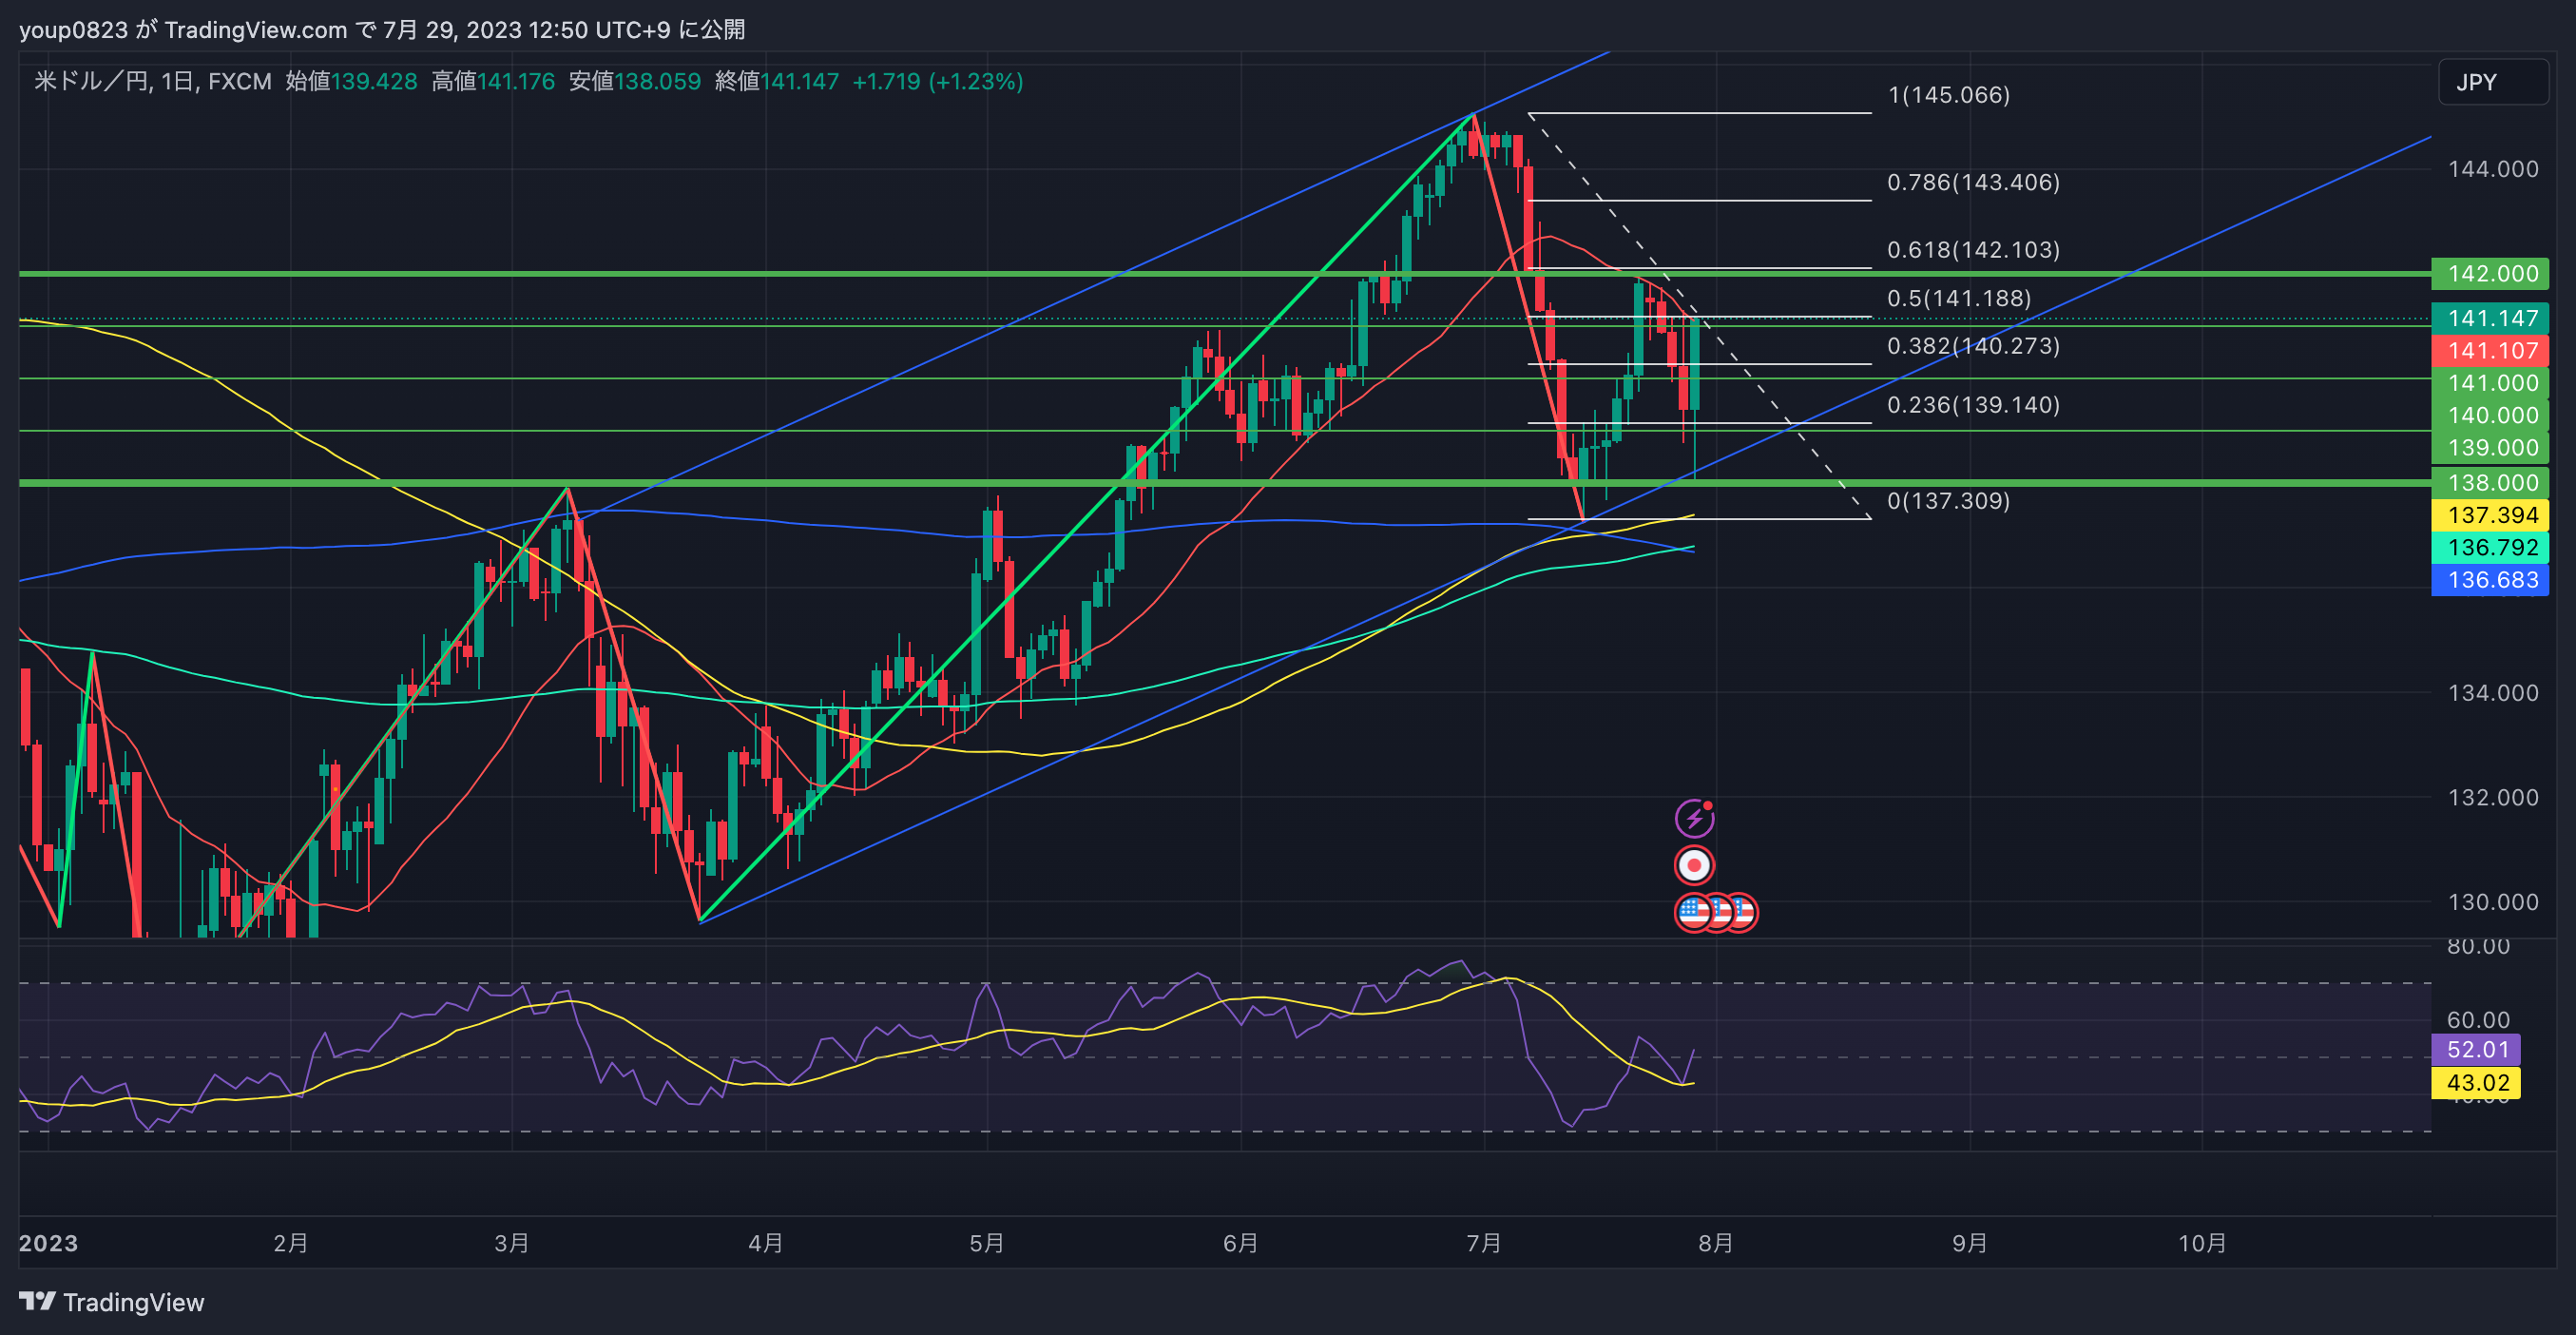Click the 8月 label on time axis
Image resolution: width=2576 pixels, height=1335 pixels.
point(1716,1243)
